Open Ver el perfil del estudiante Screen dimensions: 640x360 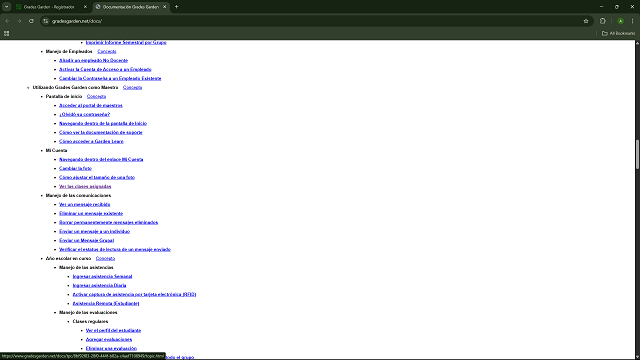[x=113, y=330]
